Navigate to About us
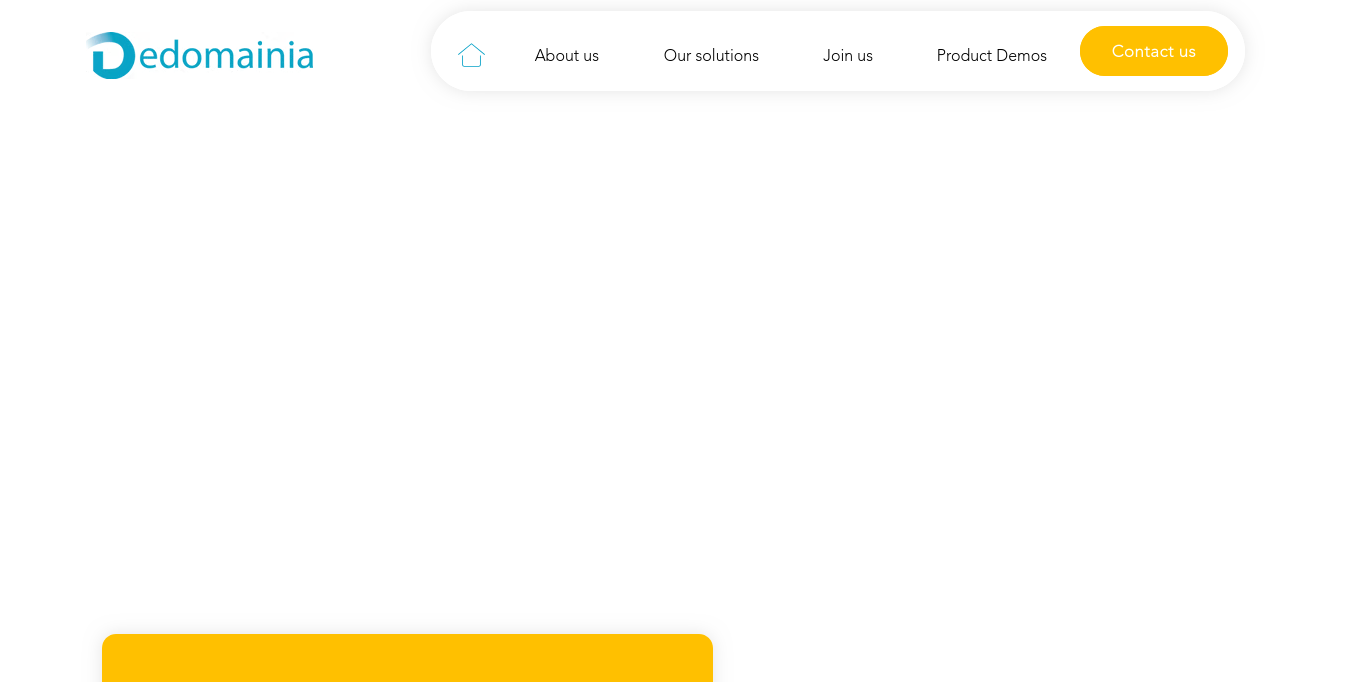 tap(566, 55)
